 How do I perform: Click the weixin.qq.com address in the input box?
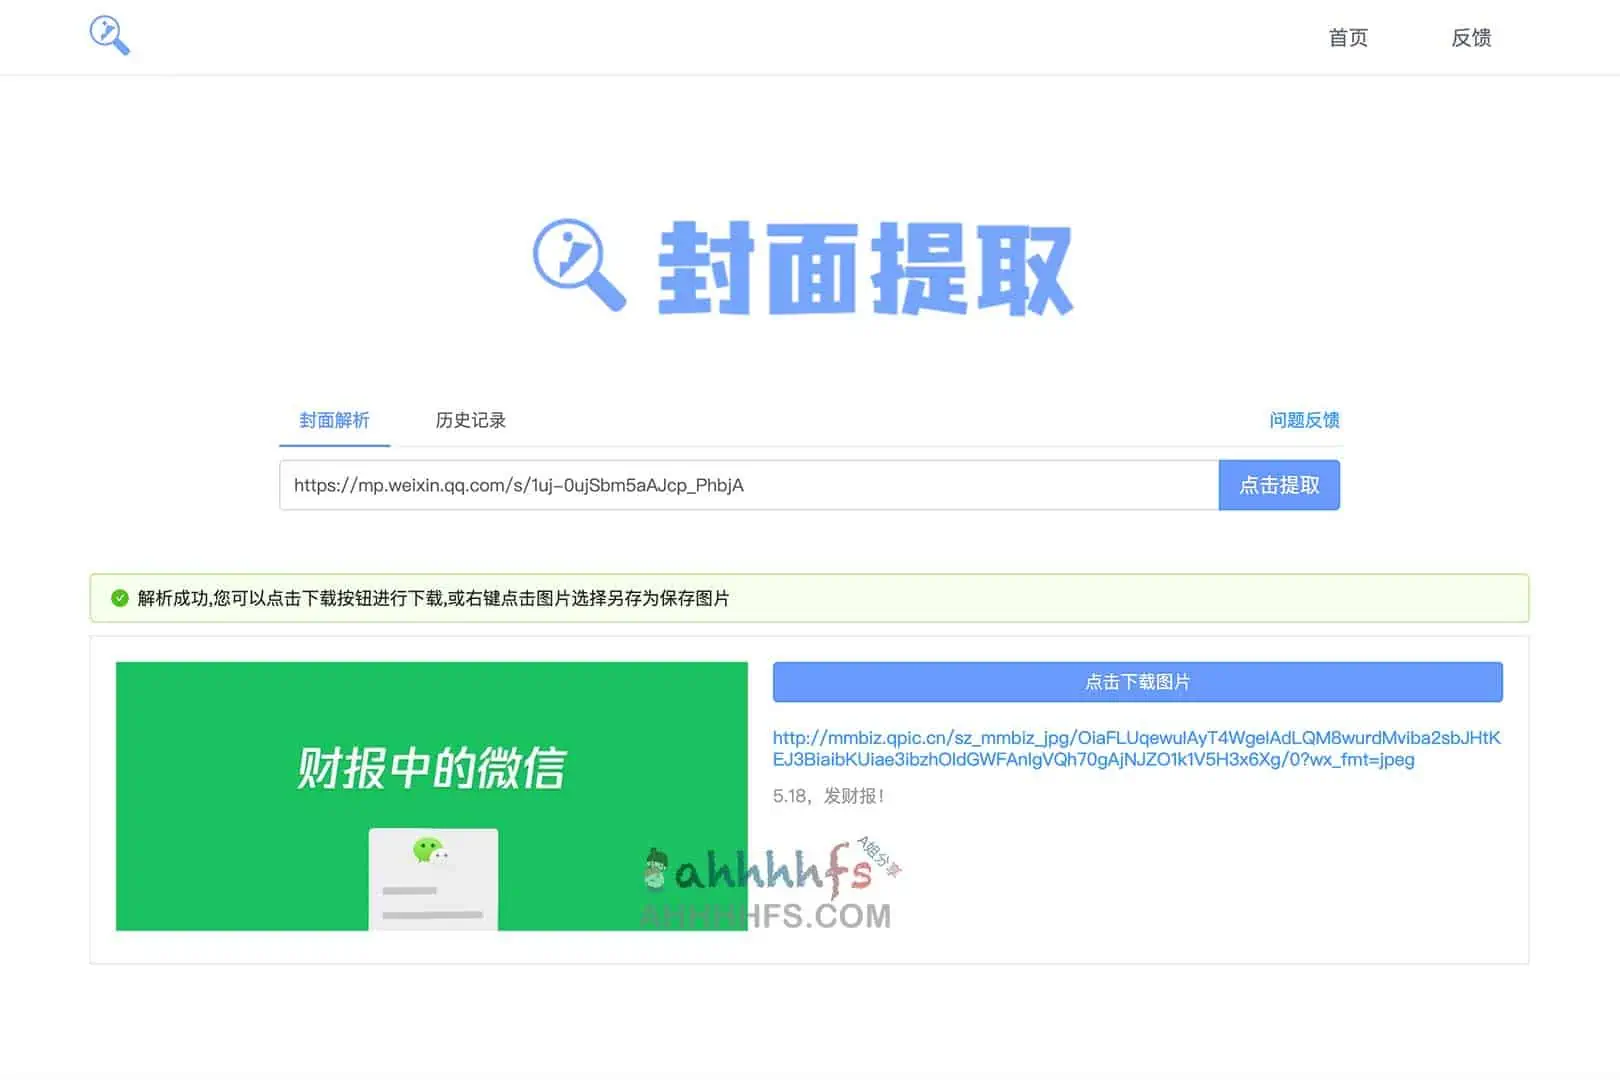519,485
